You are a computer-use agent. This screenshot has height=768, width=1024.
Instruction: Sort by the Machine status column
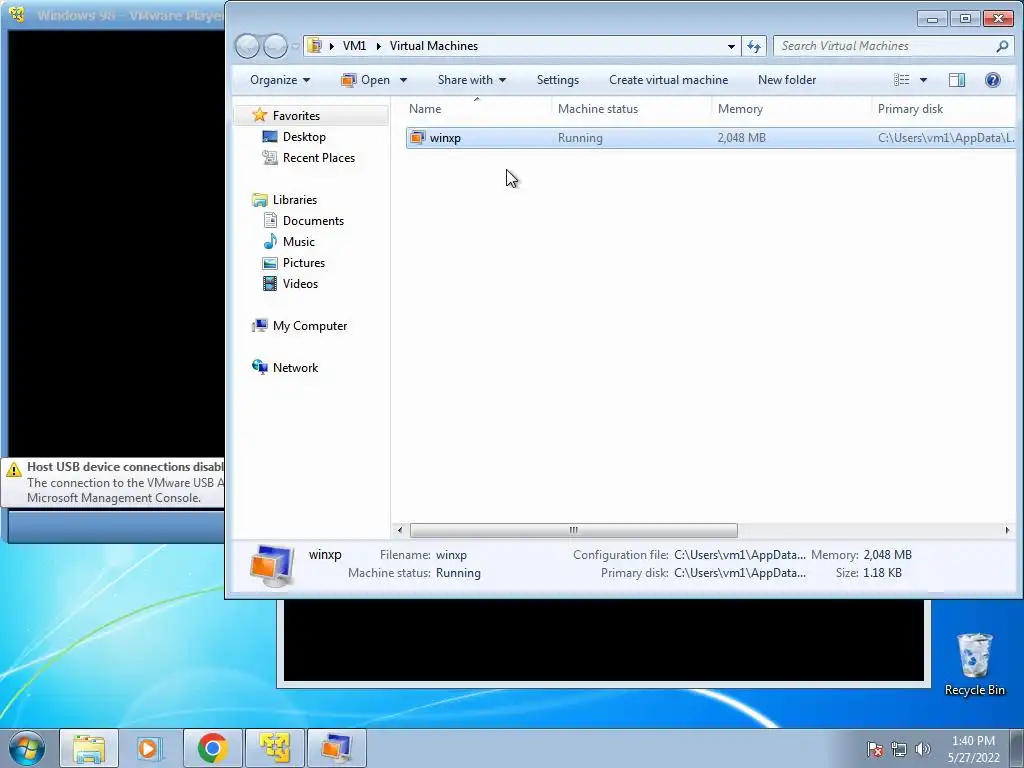[632, 108]
